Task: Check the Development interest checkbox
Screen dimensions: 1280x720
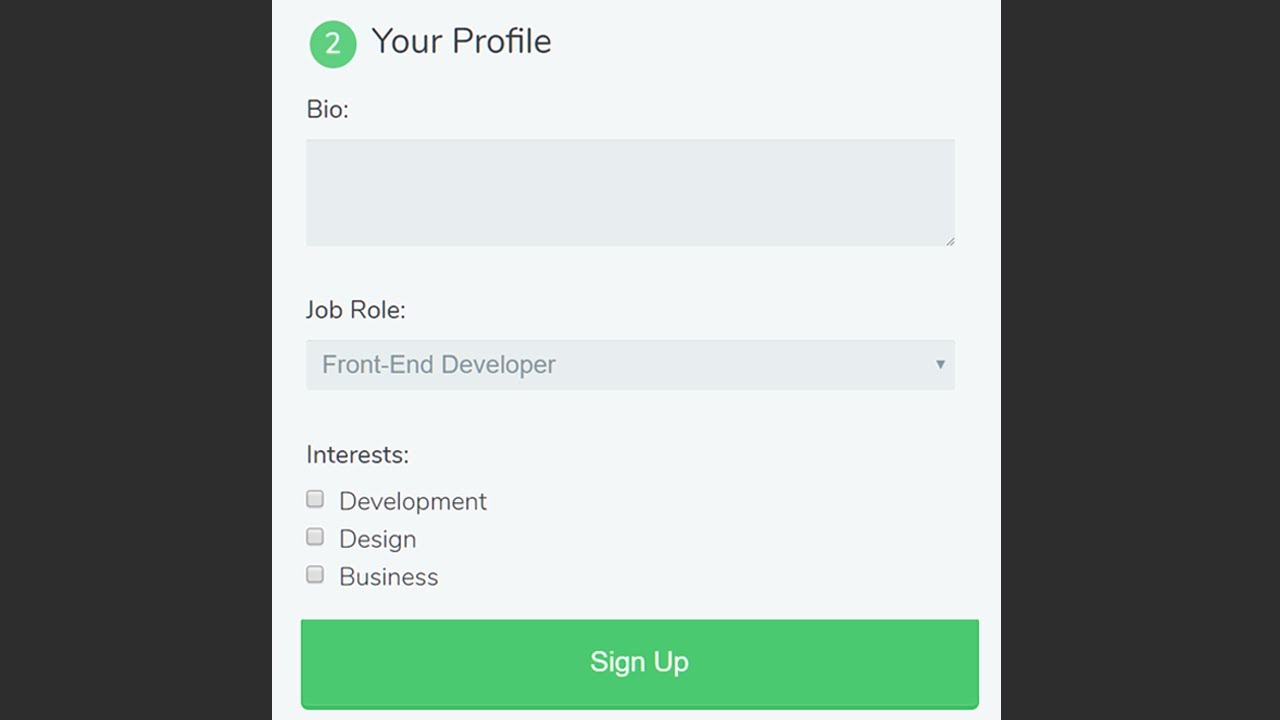Action: [315, 499]
